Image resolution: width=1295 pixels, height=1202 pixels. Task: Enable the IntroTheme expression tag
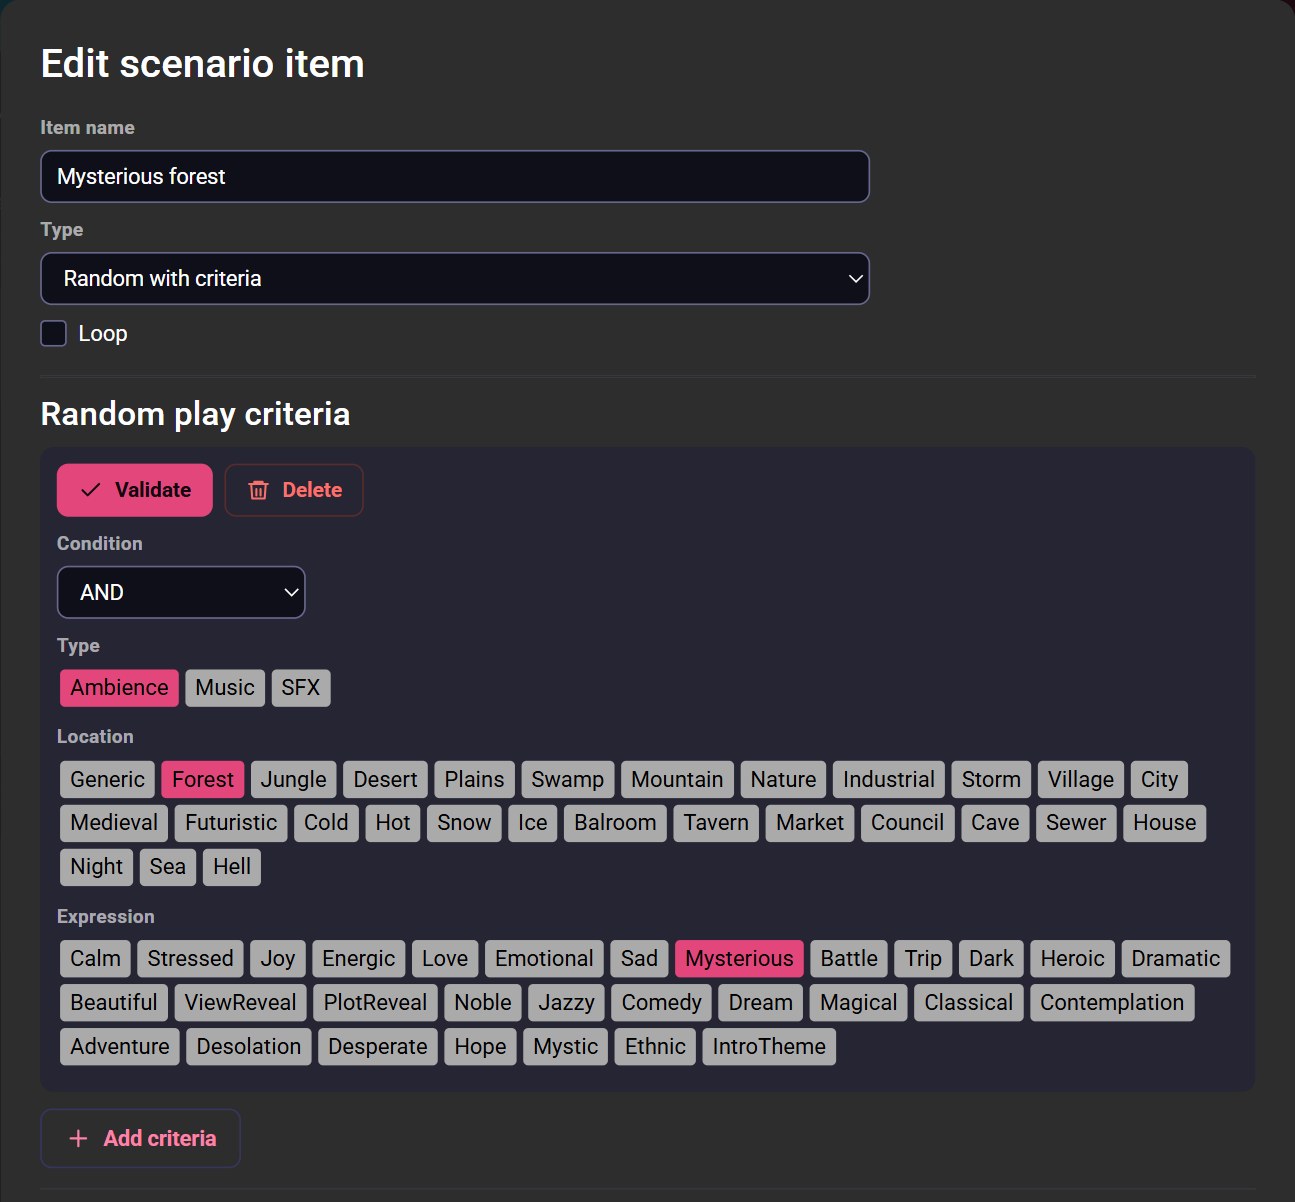pos(769,1047)
